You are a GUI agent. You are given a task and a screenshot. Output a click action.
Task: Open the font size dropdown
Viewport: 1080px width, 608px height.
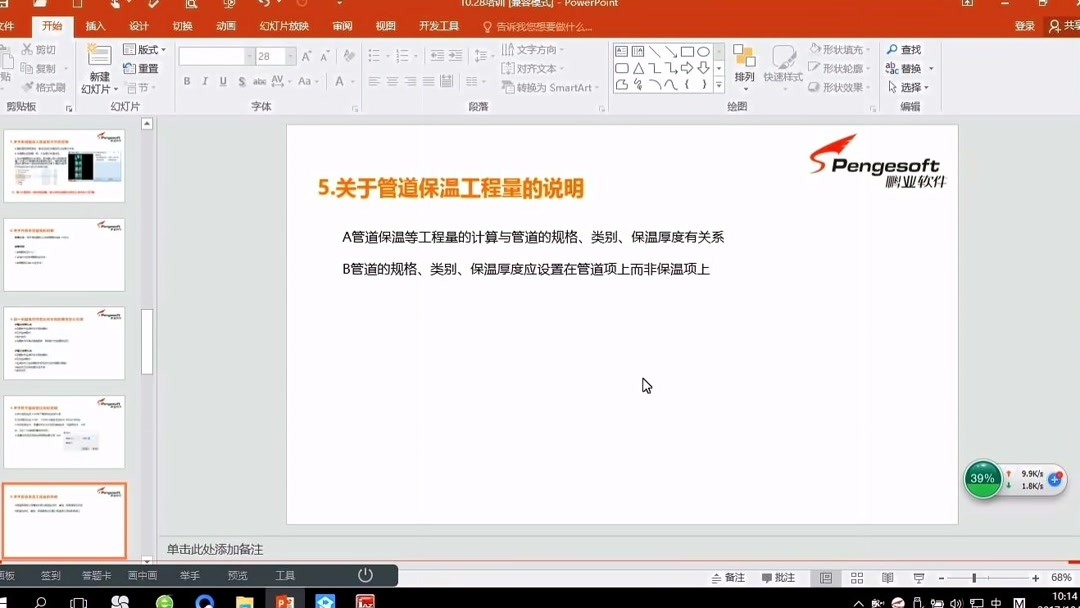click(290, 56)
